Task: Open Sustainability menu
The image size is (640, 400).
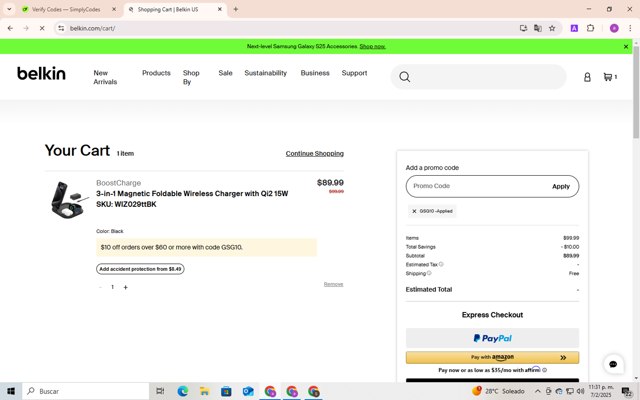Action: click(x=265, y=73)
